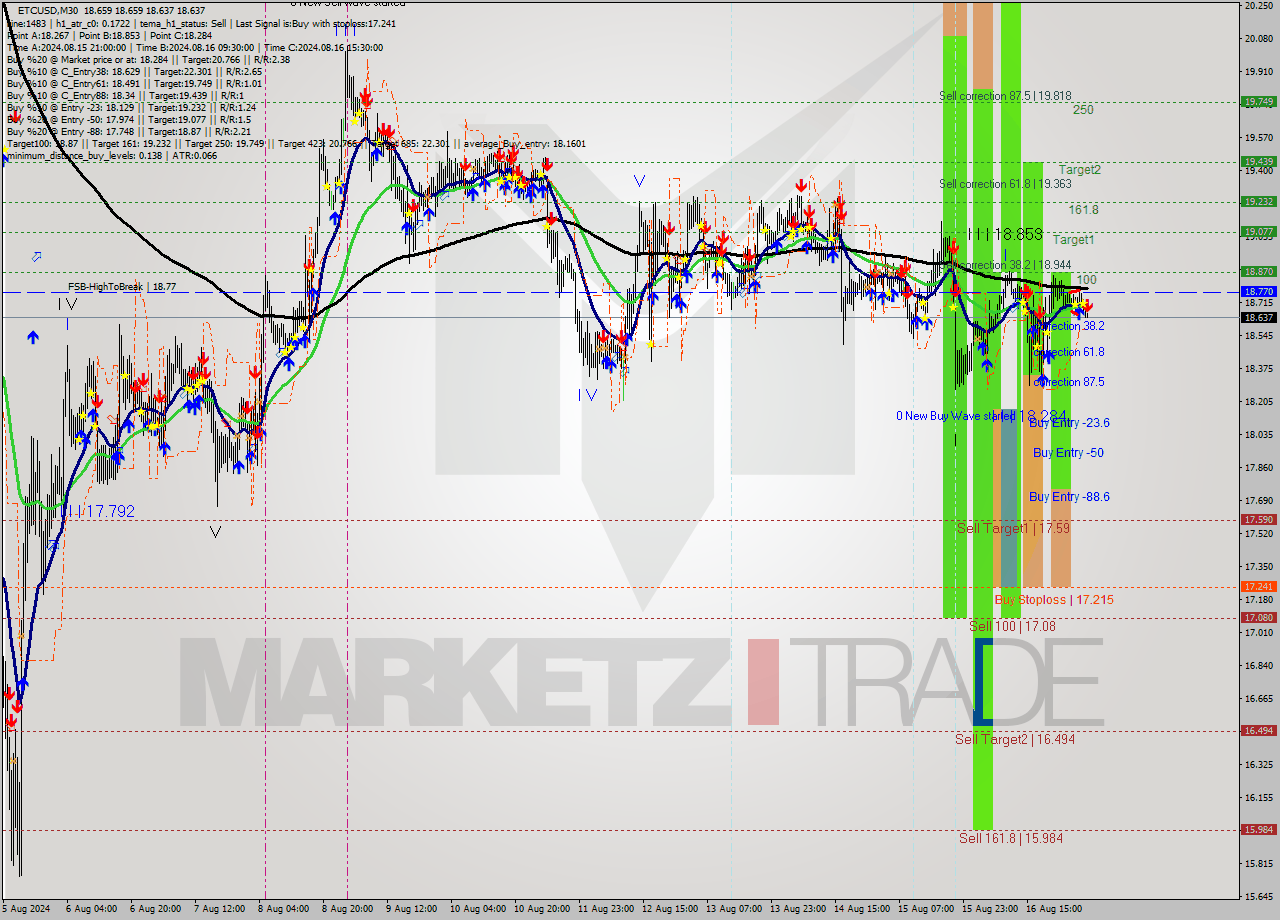Click the '11 Aug 23:00' time label

coord(606,909)
